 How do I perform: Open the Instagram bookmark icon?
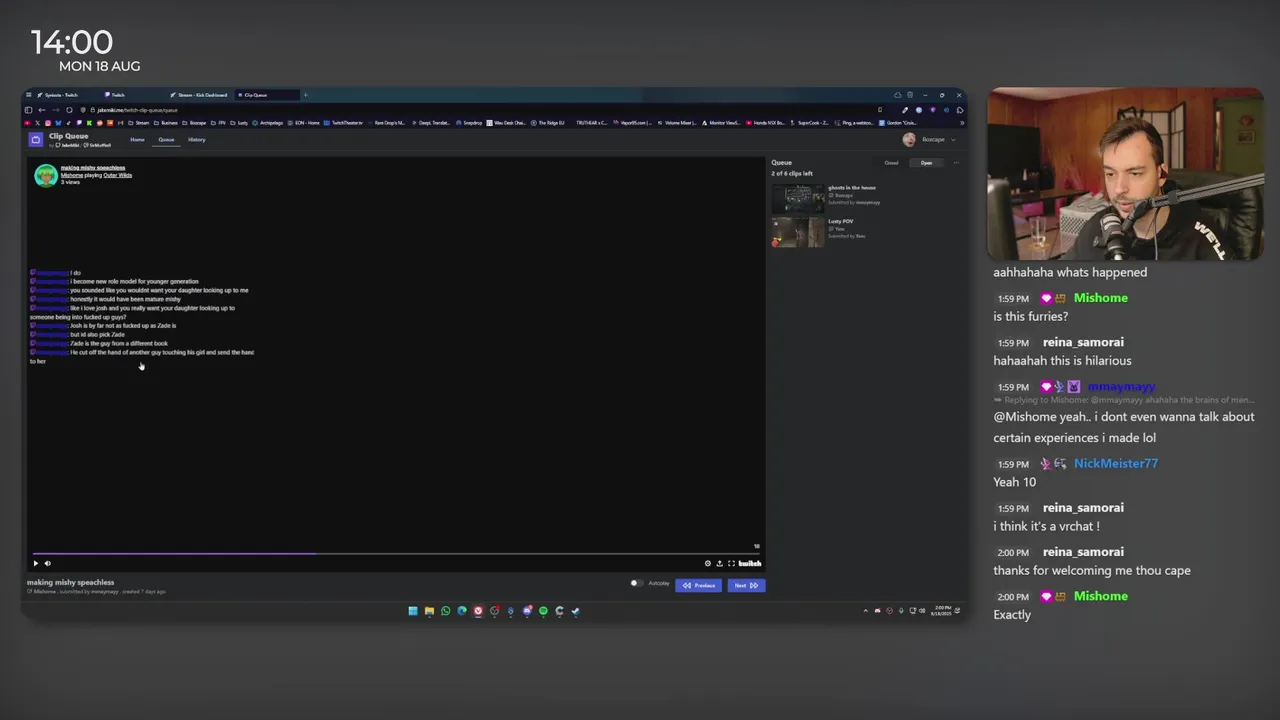(48, 123)
